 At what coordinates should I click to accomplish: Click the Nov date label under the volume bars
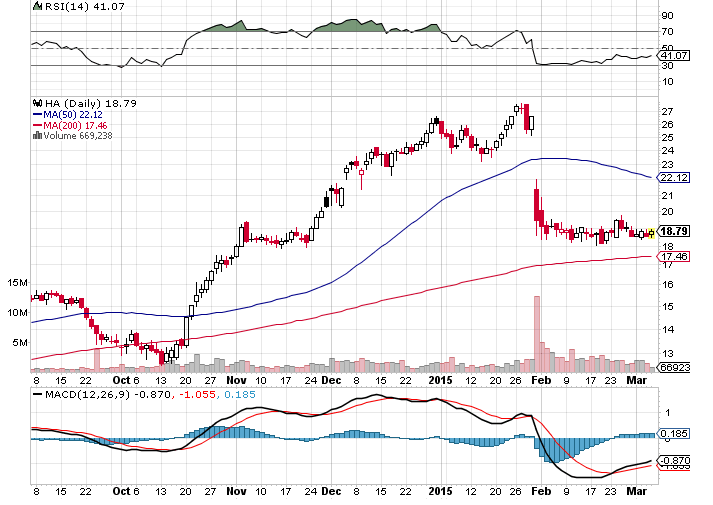pyautogui.click(x=236, y=380)
